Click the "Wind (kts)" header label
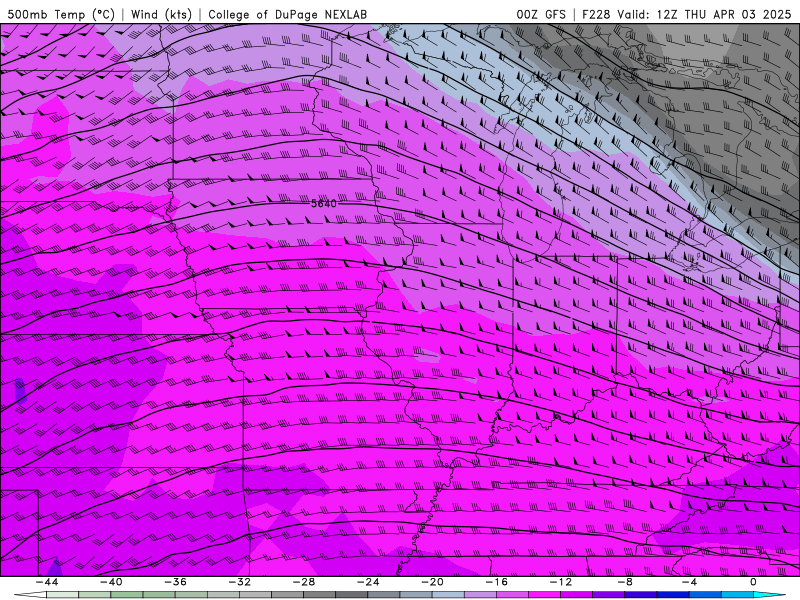Viewport: 800px width, 600px height. pyautogui.click(x=161, y=14)
